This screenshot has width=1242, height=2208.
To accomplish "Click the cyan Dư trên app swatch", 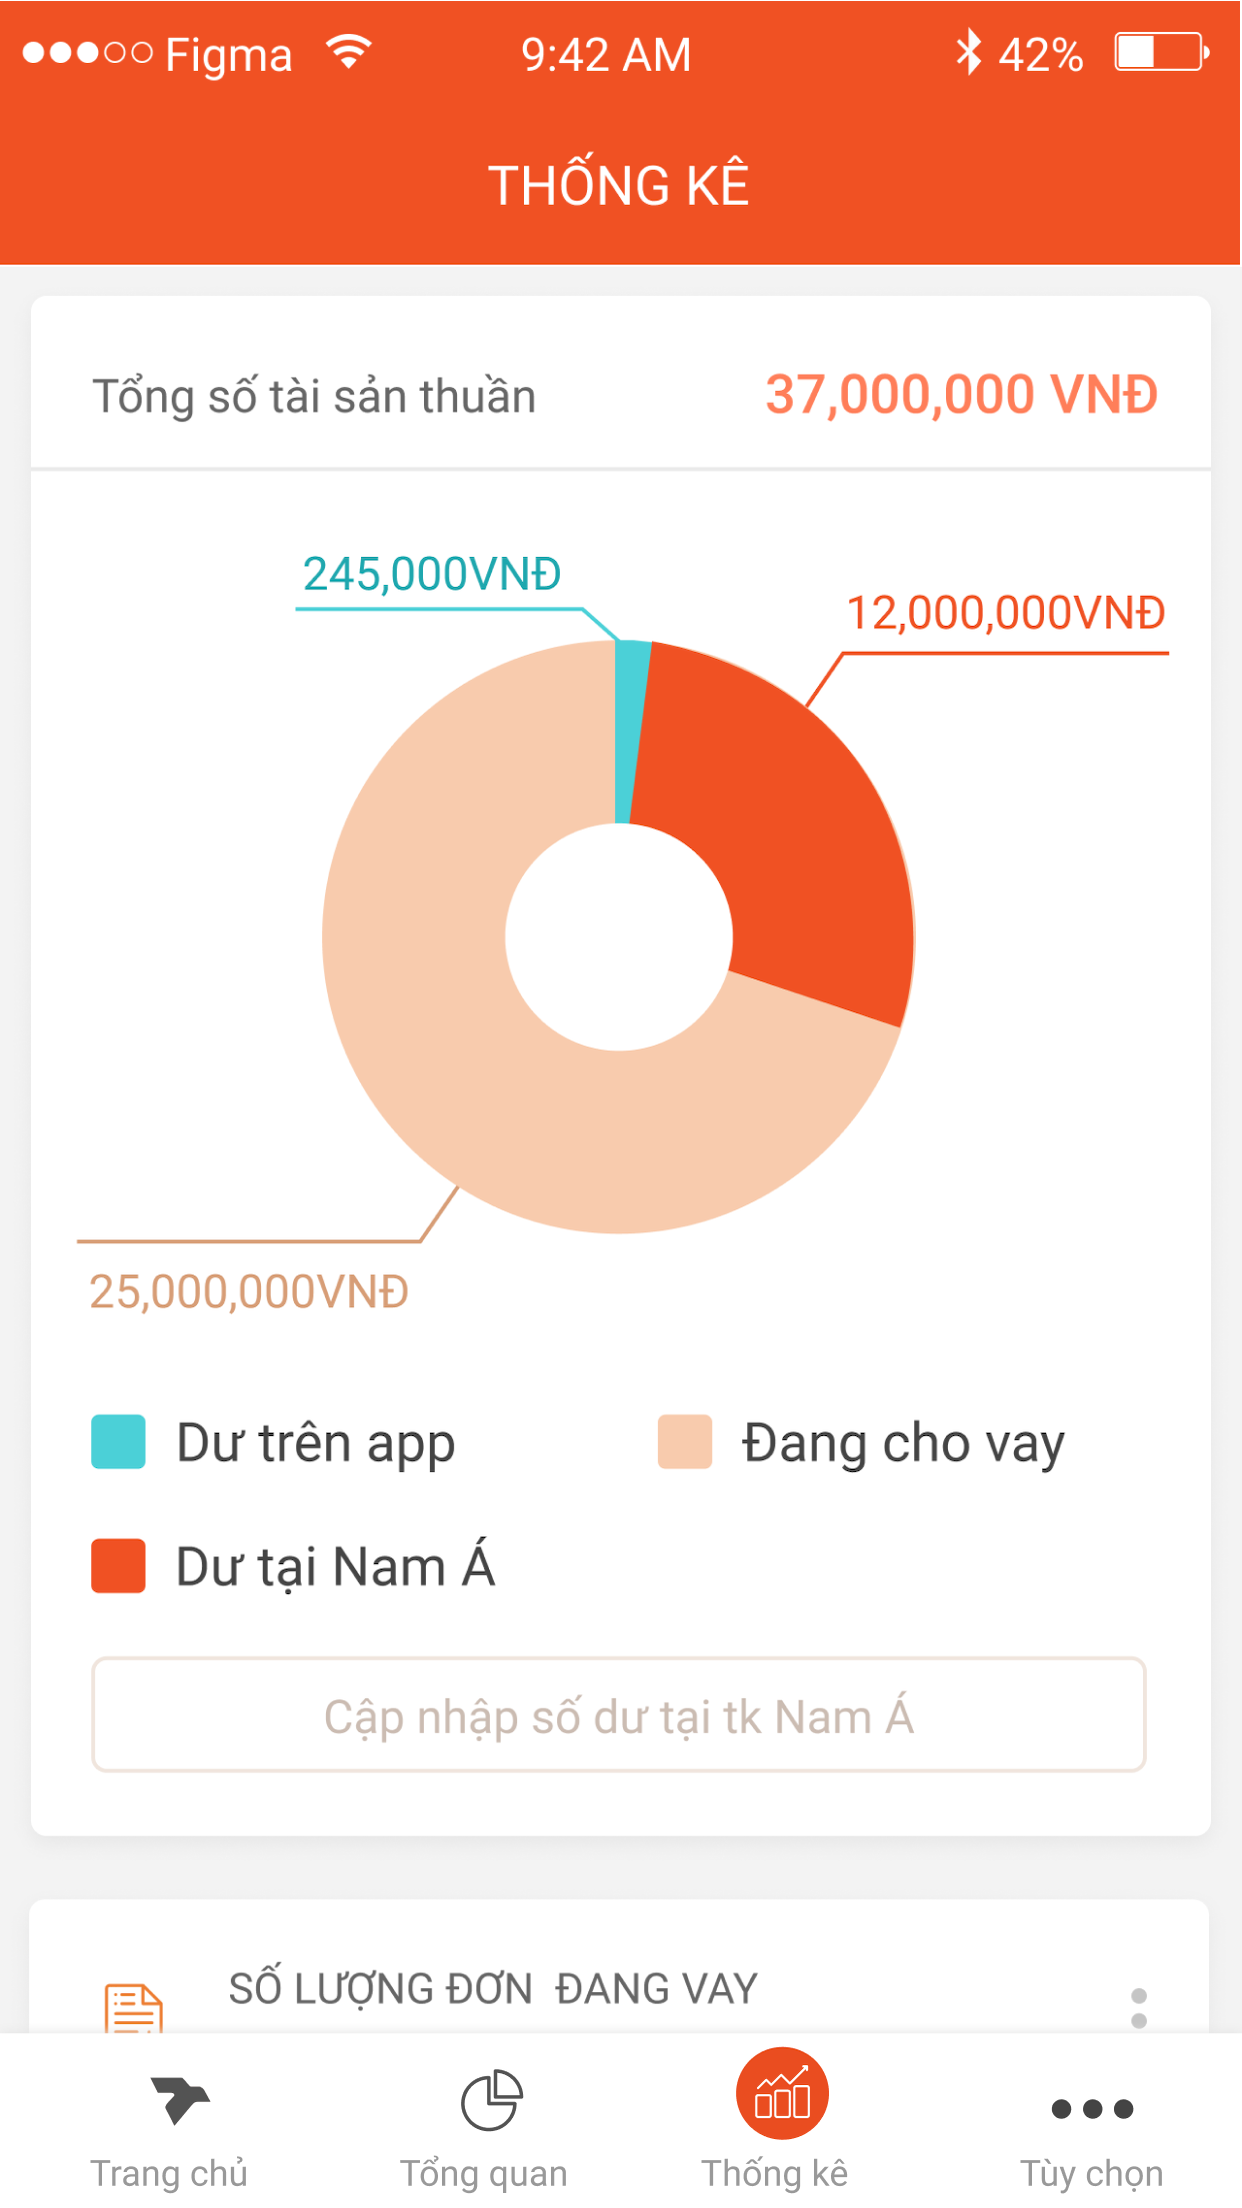I will coord(118,1441).
